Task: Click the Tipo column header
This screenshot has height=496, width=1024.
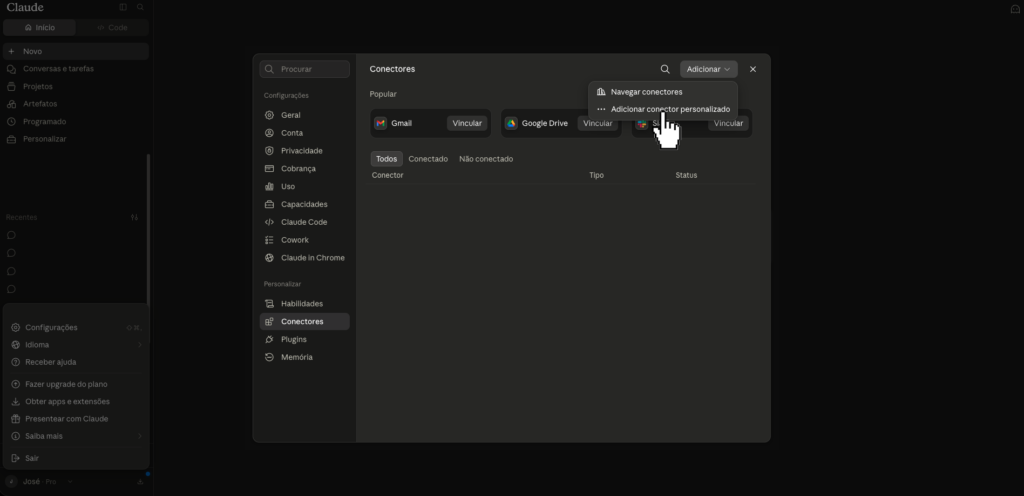Action: pyautogui.click(x=596, y=176)
